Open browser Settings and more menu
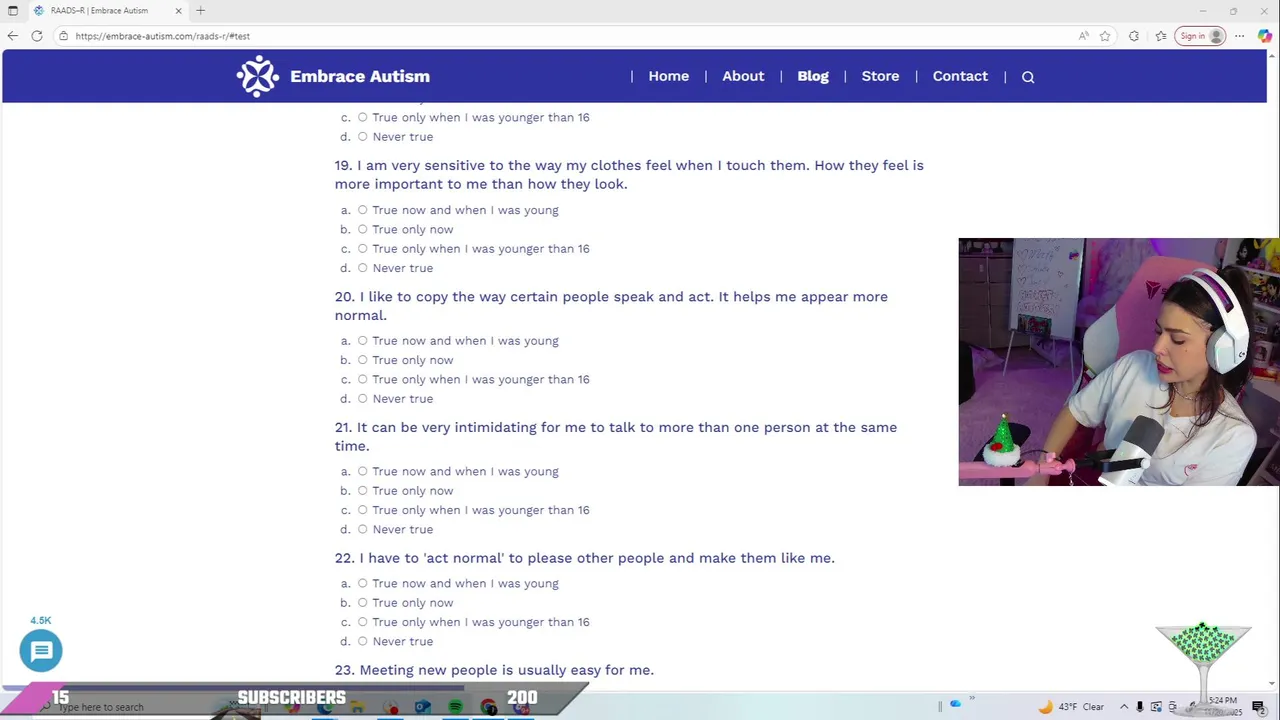Screen dimensions: 1280x720 1240,36
